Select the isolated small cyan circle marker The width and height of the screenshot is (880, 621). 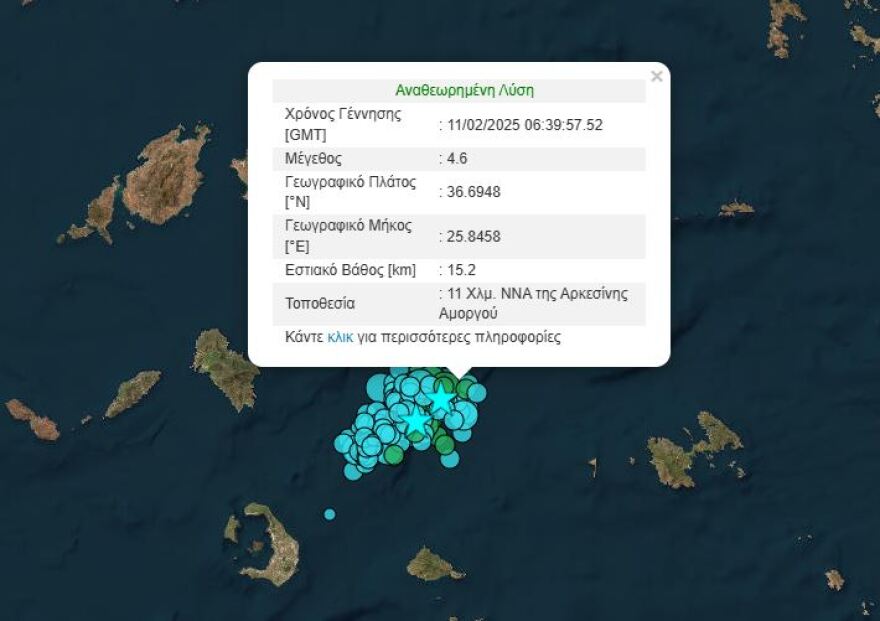click(329, 514)
